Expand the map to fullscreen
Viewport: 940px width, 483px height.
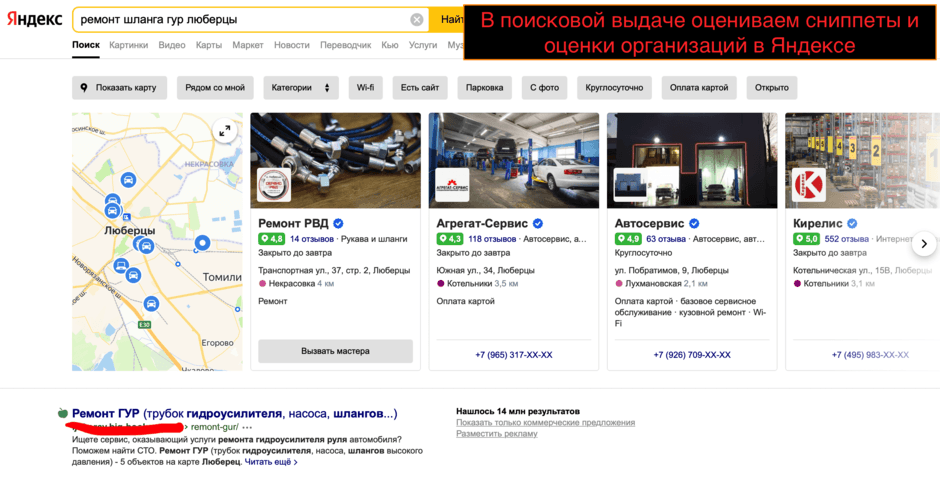225,131
